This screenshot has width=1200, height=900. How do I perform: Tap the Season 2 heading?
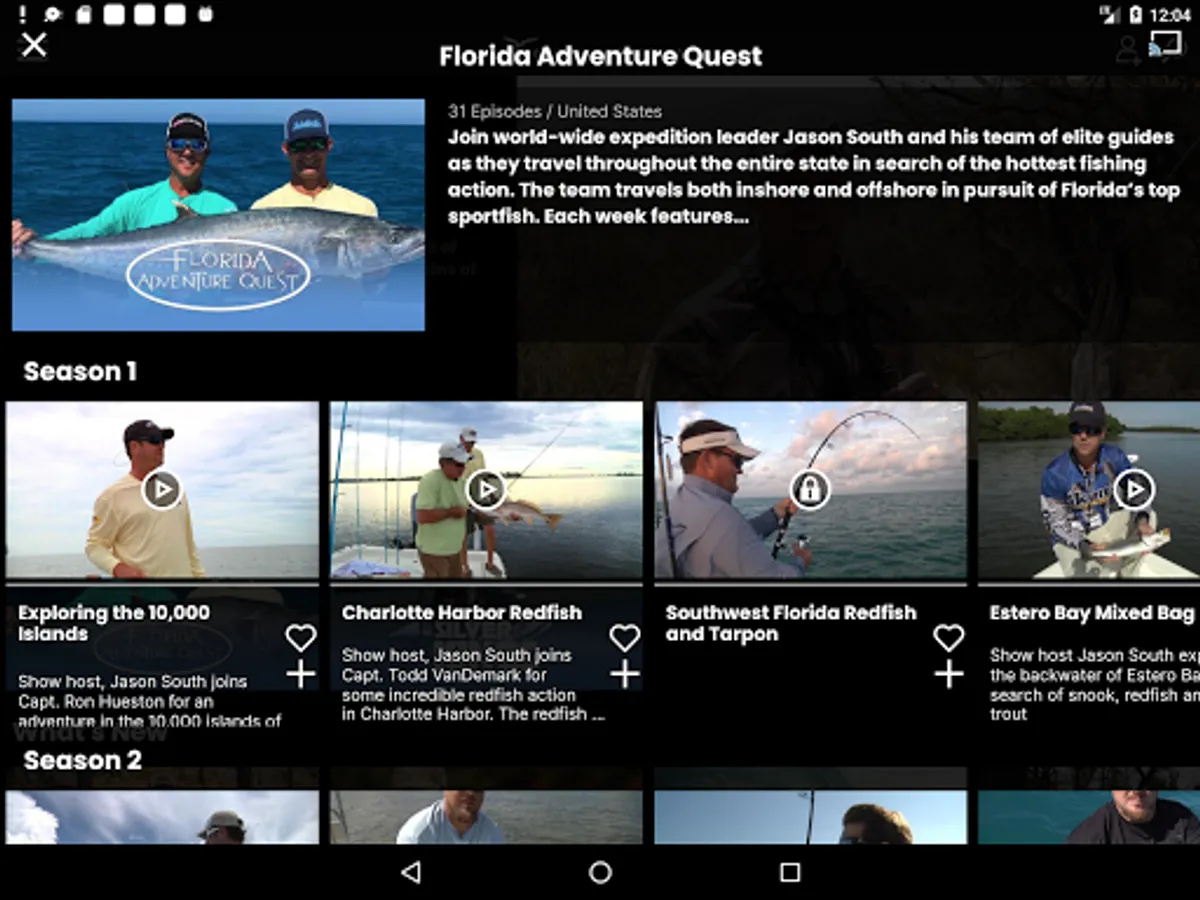83,760
